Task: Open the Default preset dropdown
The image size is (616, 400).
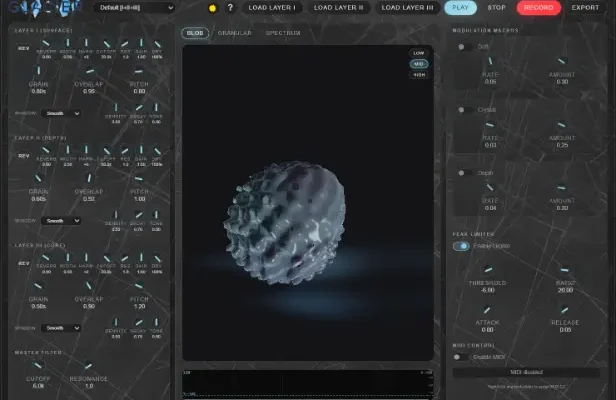Action: pyautogui.click(x=135, y=8)
